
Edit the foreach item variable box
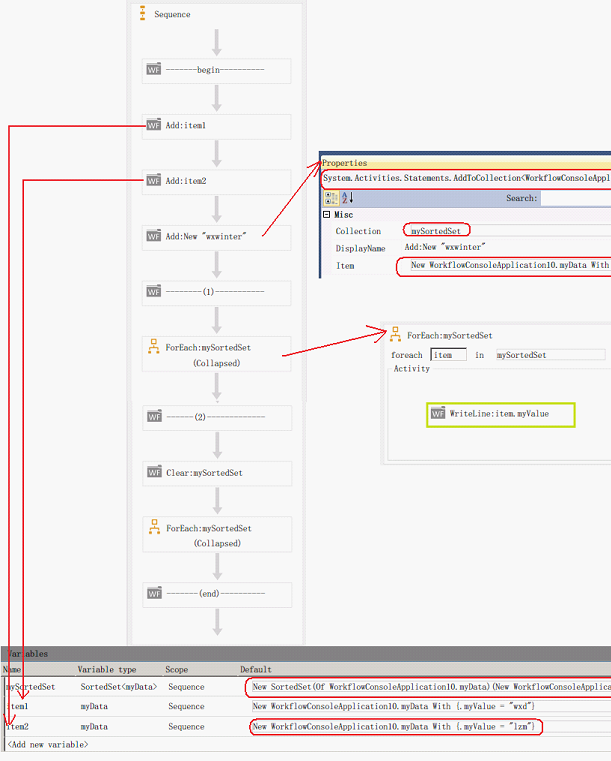click(x=448, y=355)
